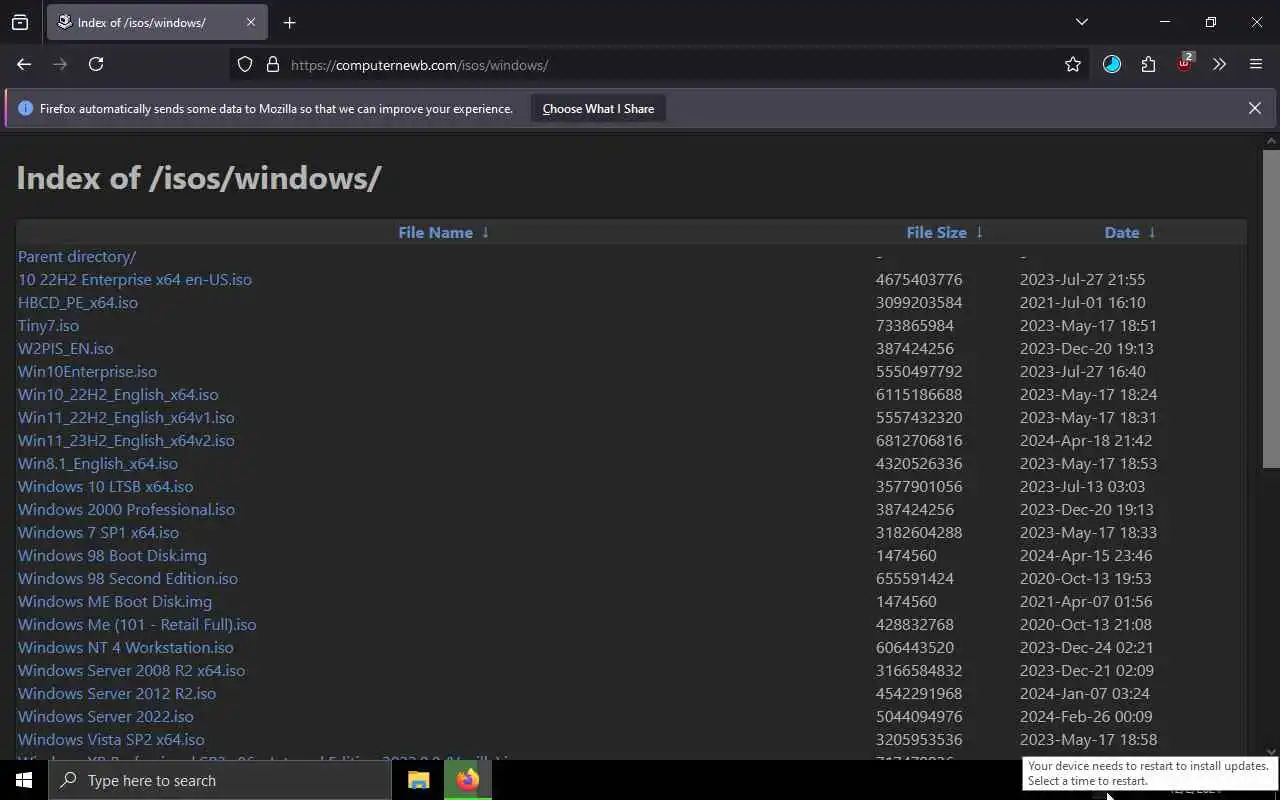
Task: Open Windows 10 LTSB x64.iso link
Action: 106,487
